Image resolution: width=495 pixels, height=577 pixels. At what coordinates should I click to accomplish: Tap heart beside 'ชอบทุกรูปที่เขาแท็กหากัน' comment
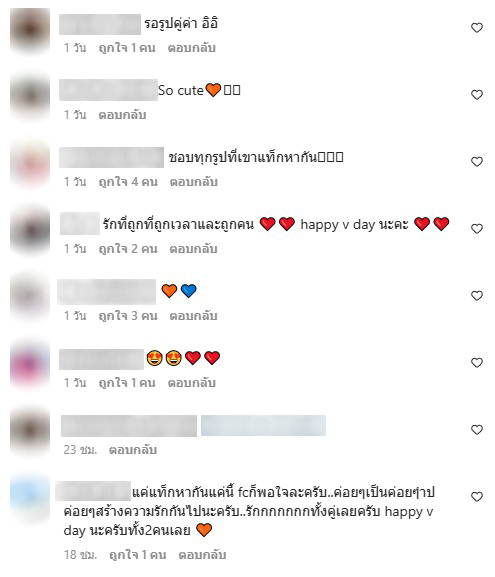tap(477, 162)
